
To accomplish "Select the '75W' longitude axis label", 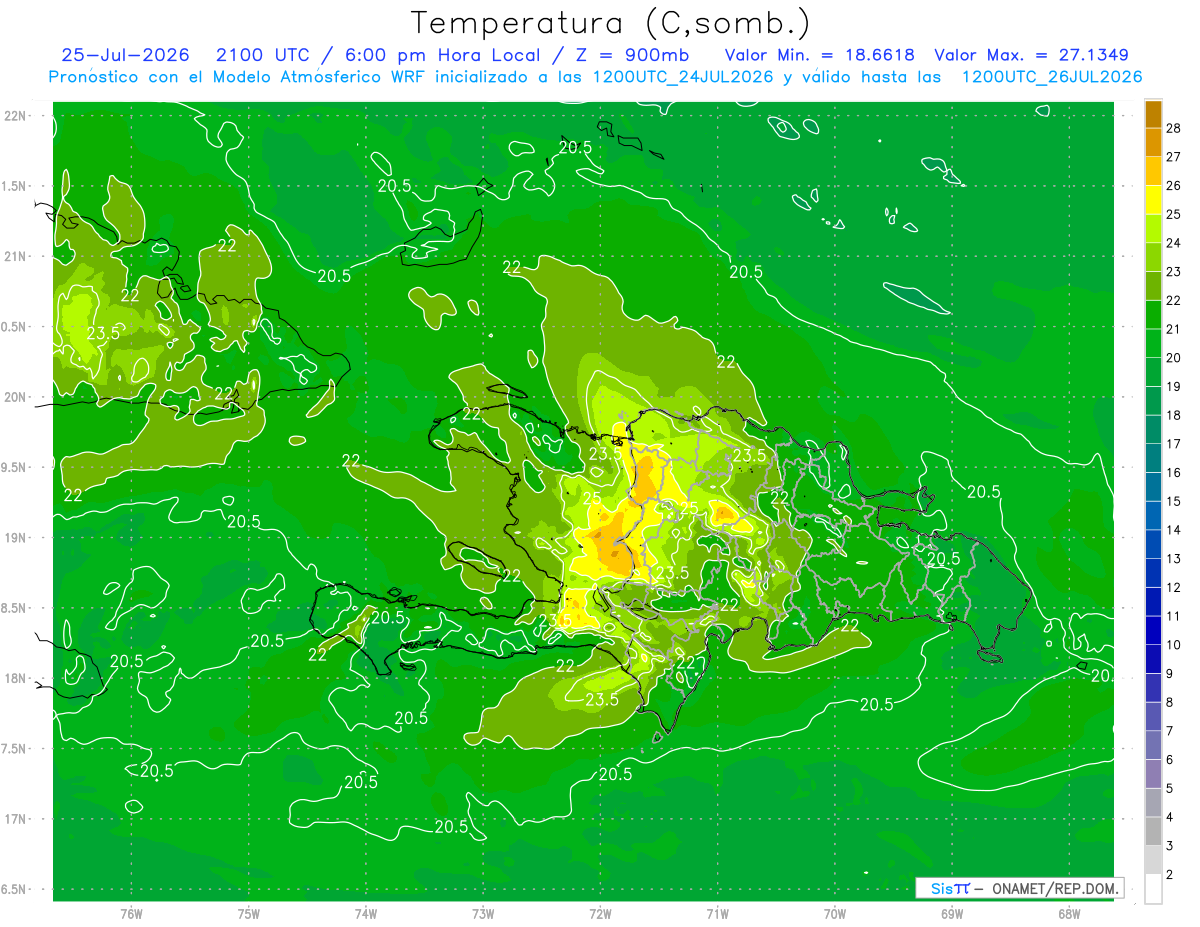I will click(249, 914).
